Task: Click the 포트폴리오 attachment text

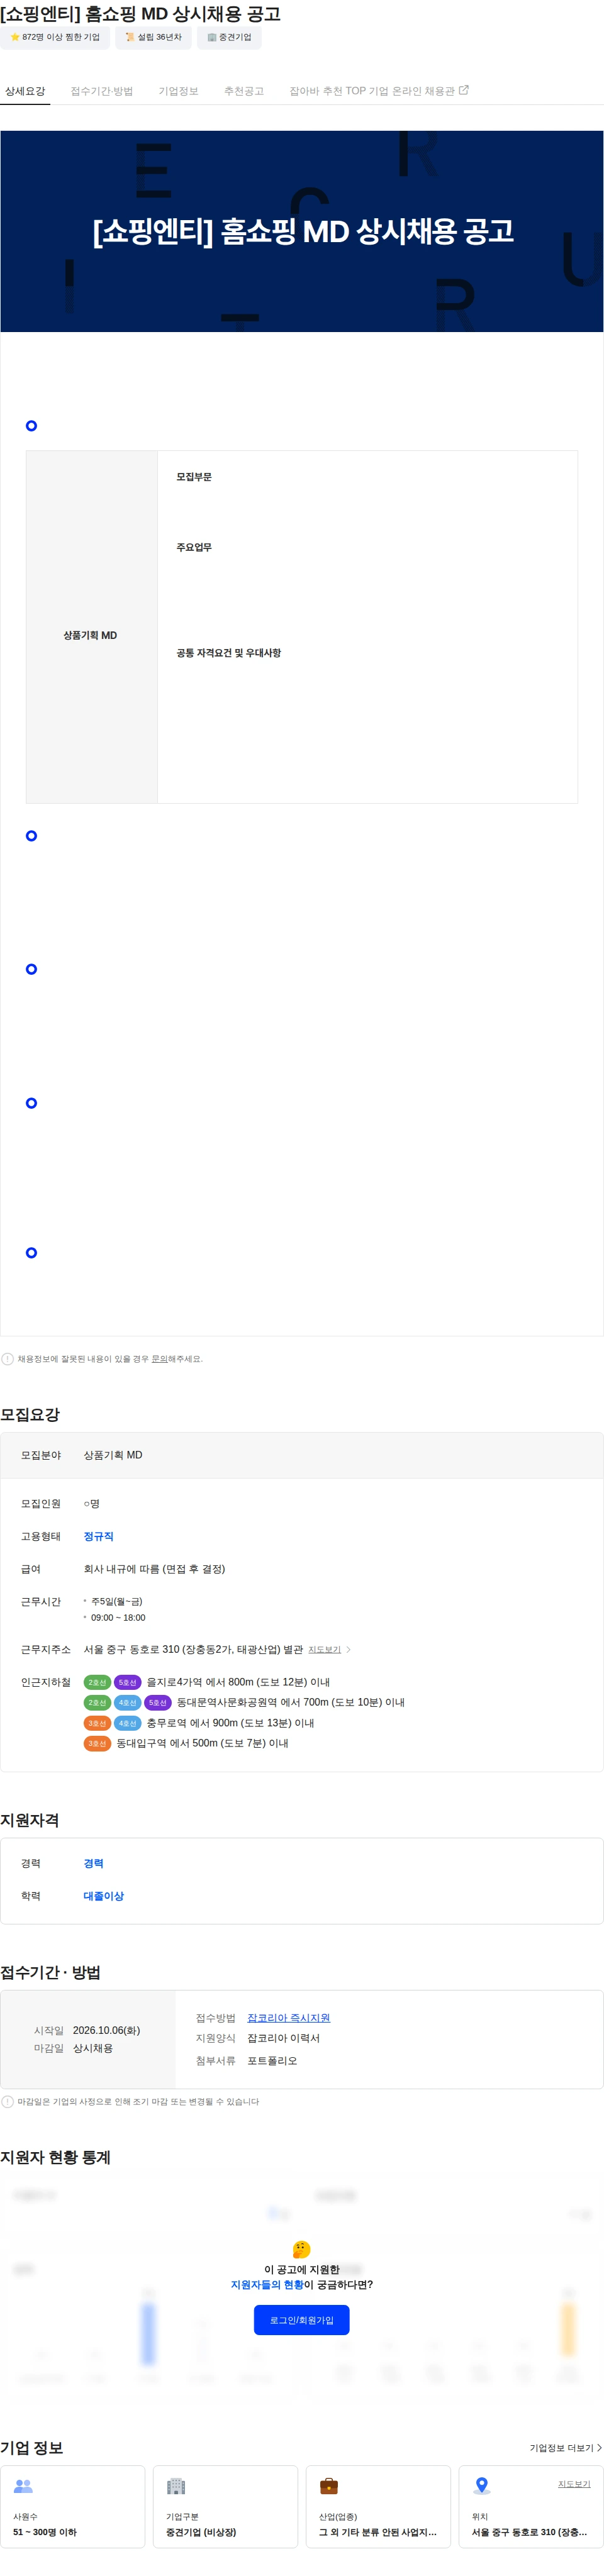Action: tap(272, 2061)
